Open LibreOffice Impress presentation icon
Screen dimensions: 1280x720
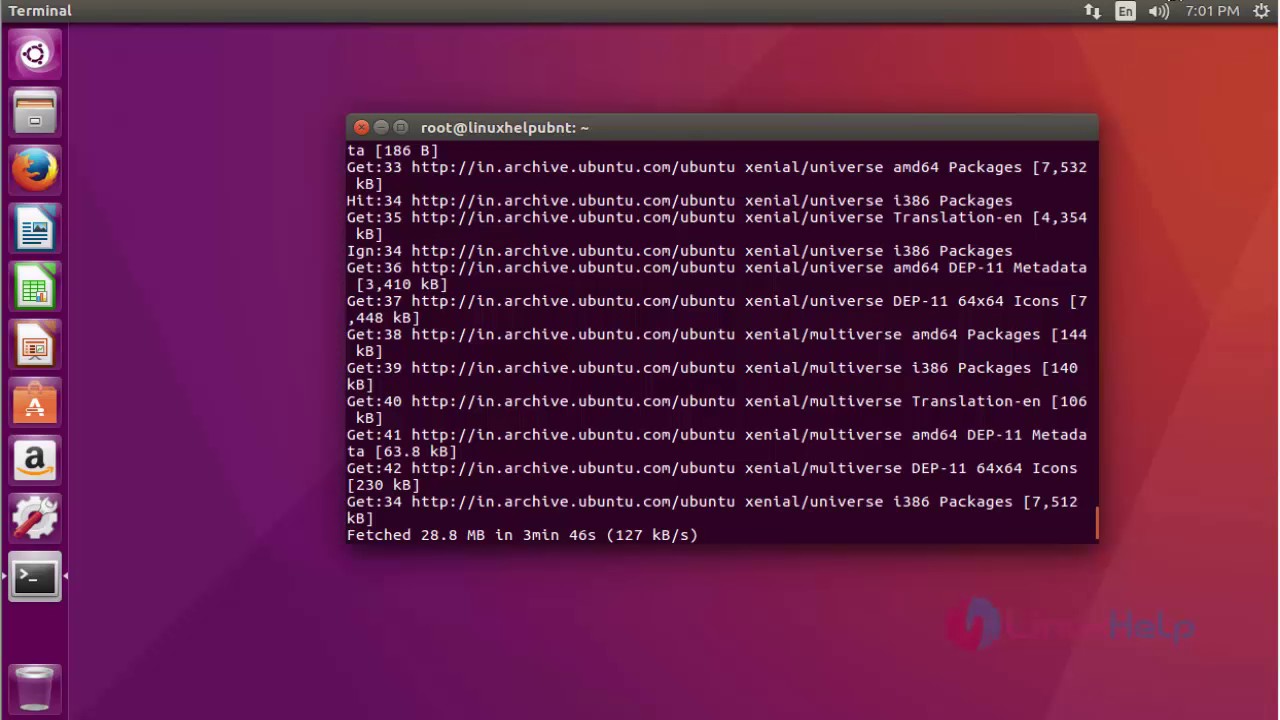pyautogui.click(x=35, y=344)
